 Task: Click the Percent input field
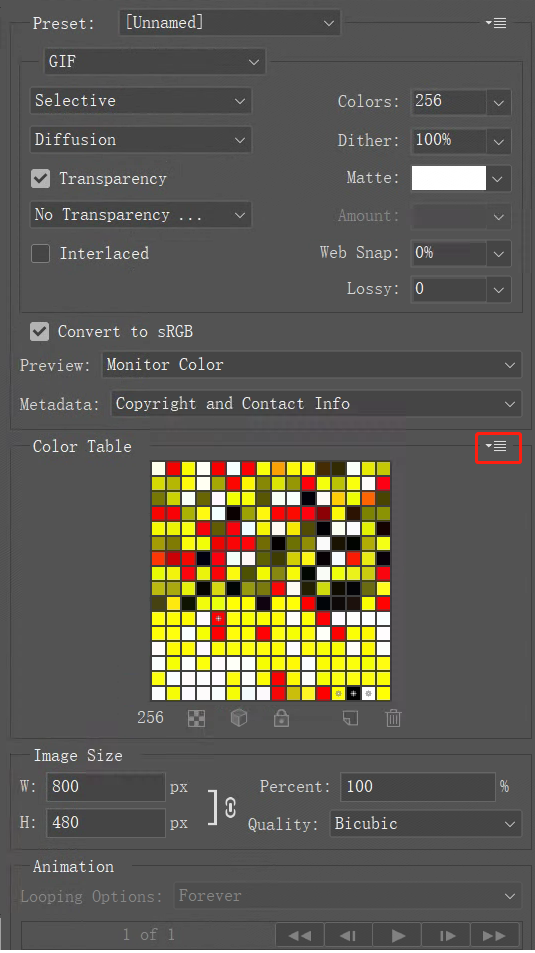pyautogui.click(x=418, y=787)
